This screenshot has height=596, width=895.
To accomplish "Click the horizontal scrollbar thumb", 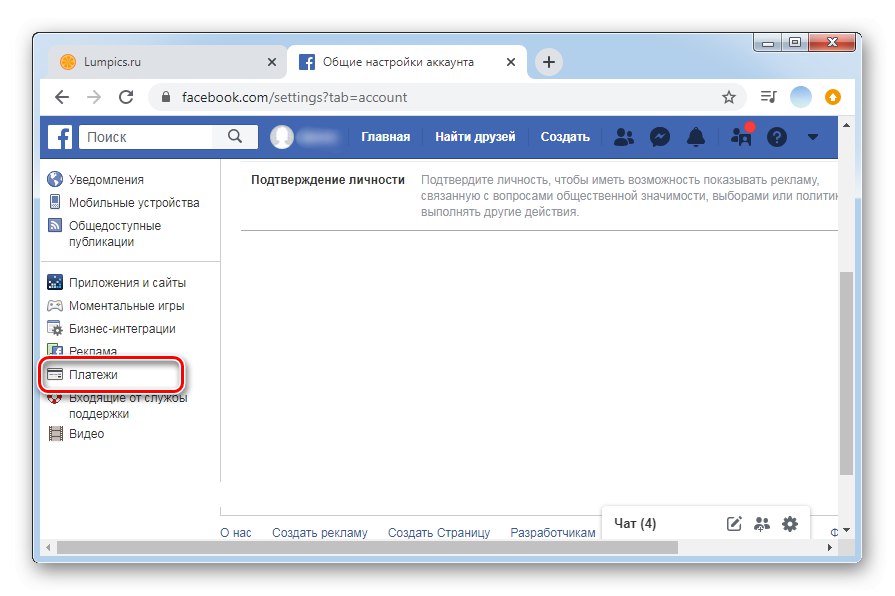I will click(367, 547).
